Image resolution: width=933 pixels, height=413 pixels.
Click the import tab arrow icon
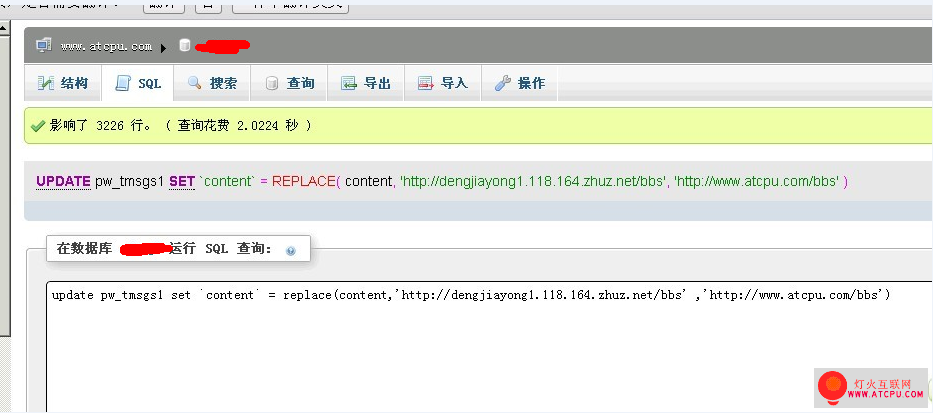[425, 83]
